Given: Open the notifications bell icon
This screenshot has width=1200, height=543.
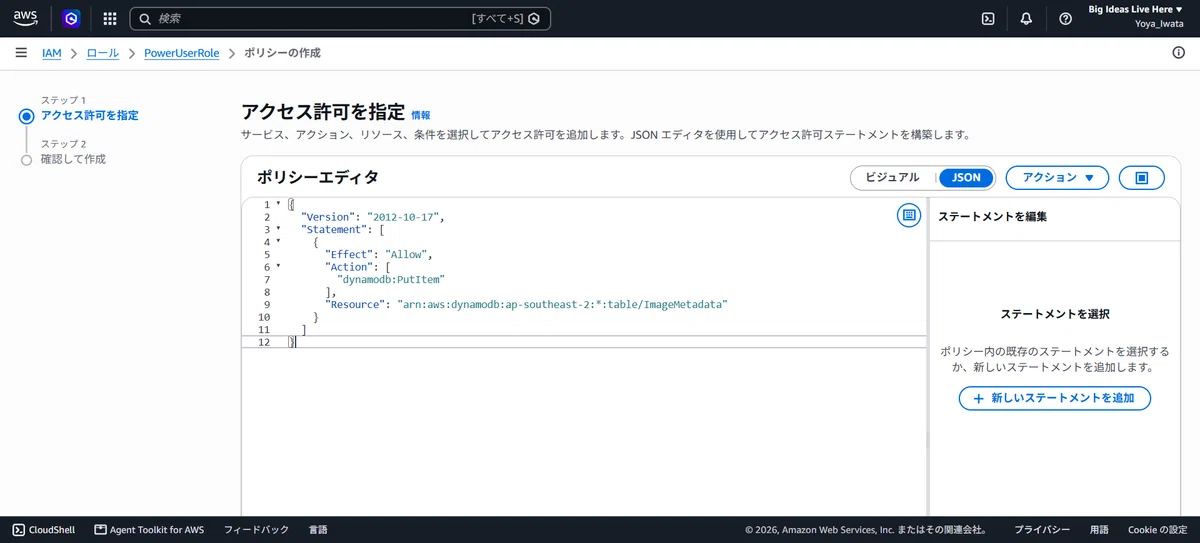Looking at the screenshot, I should [x=1026, y=18].
